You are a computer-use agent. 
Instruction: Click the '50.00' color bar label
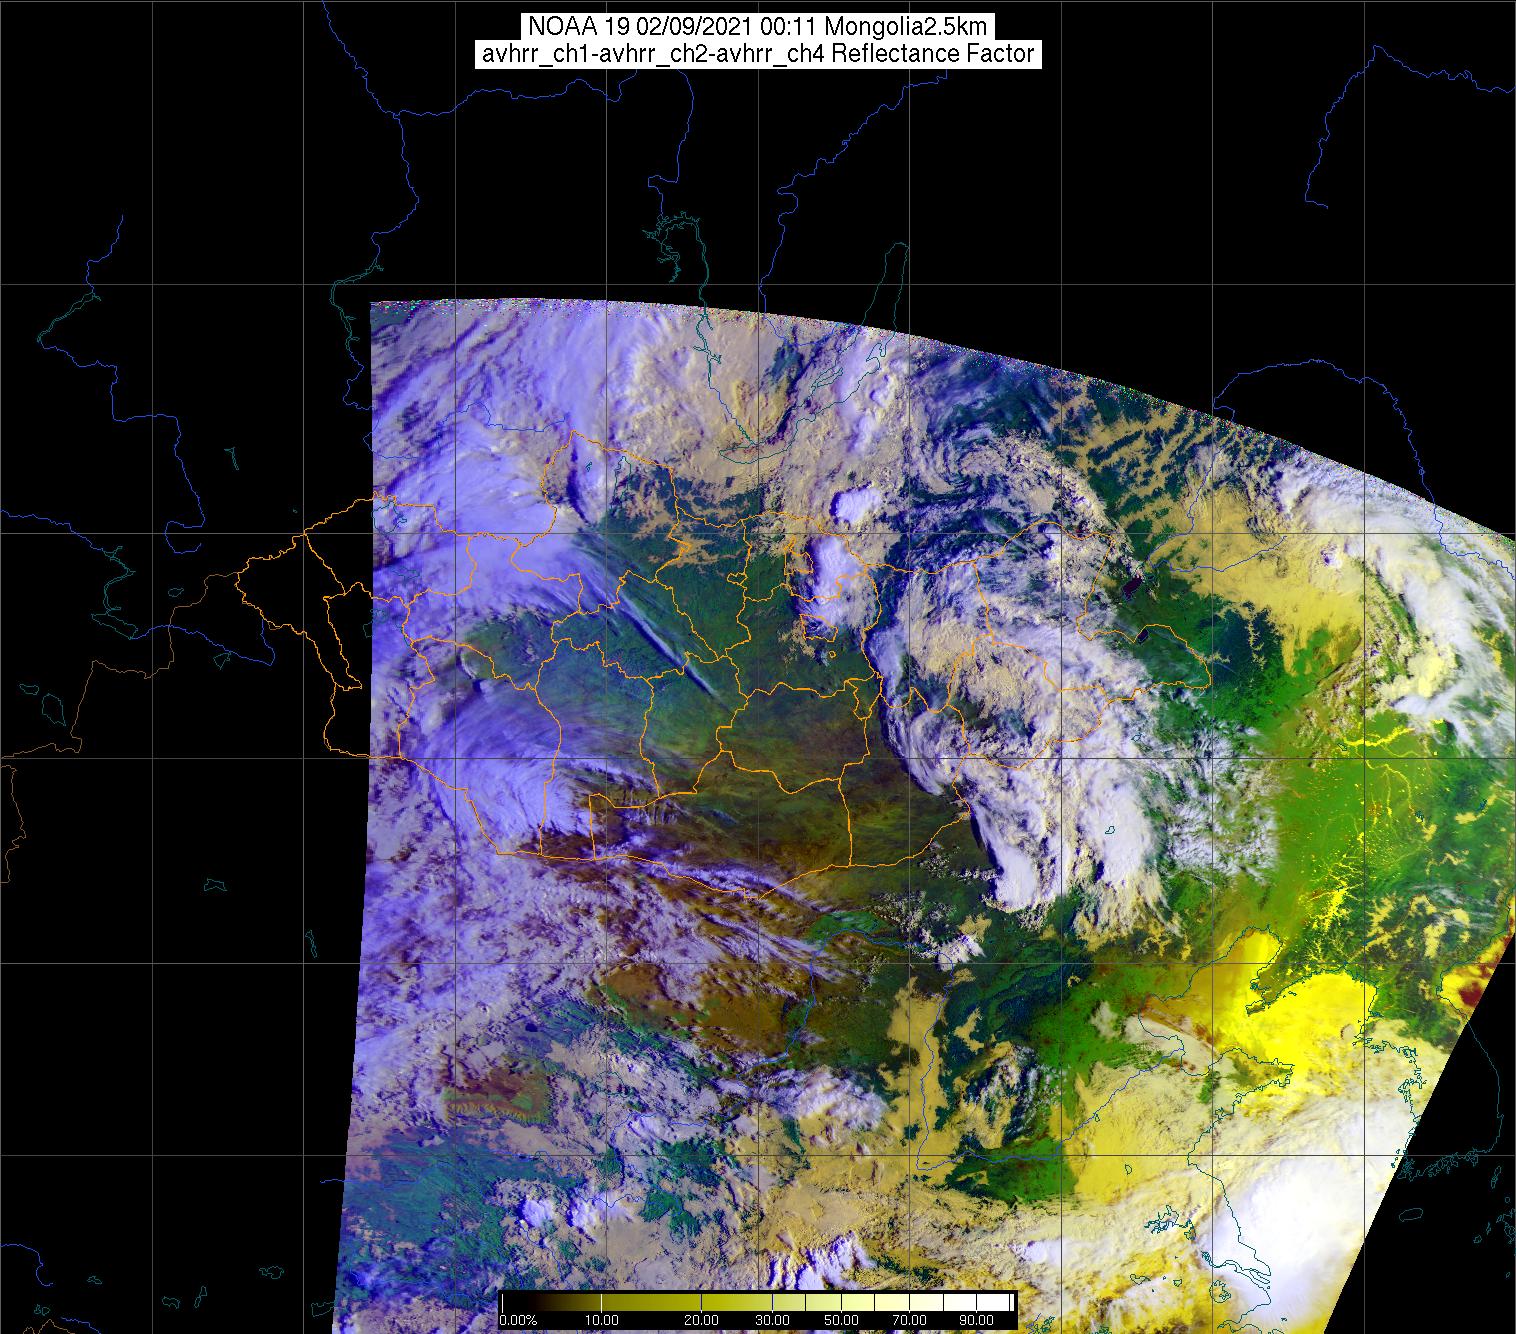(843, 1321)
